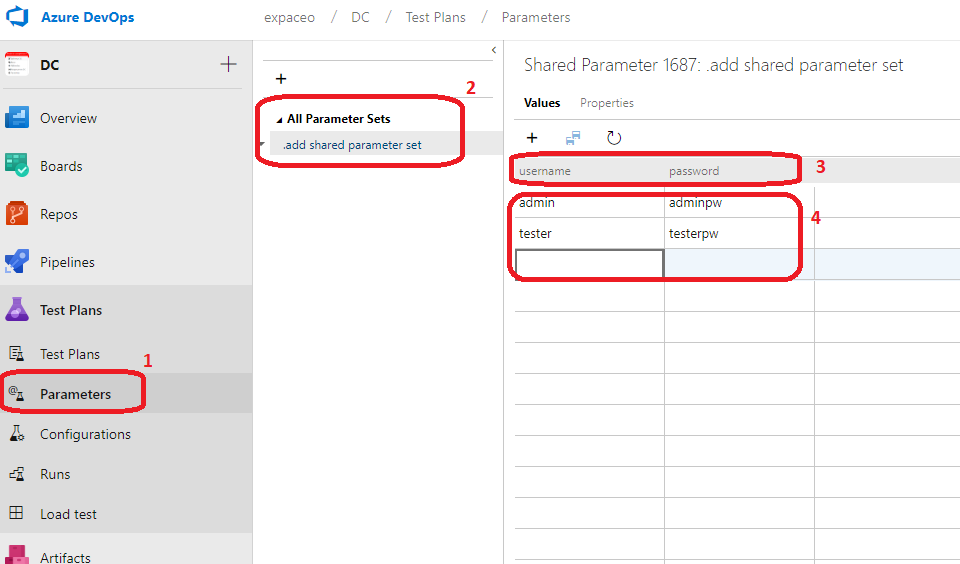The image size is (960, 564).
Task: Open Test Plans hub heading
Action: coord(71,310)
